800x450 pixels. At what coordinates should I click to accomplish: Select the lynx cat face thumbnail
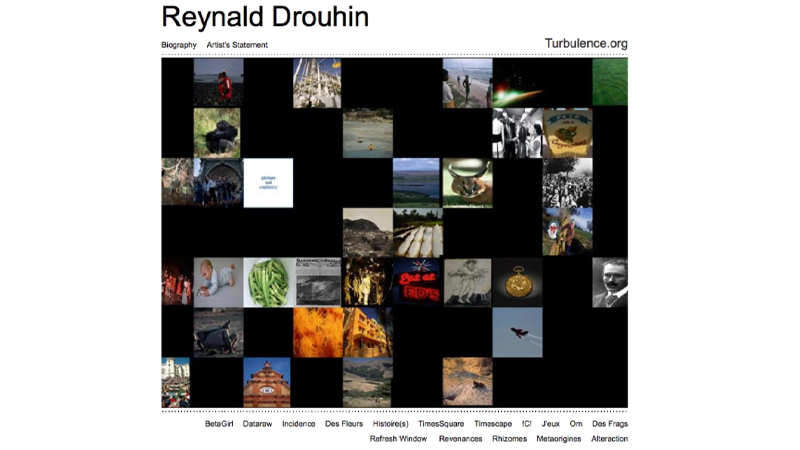467,183
